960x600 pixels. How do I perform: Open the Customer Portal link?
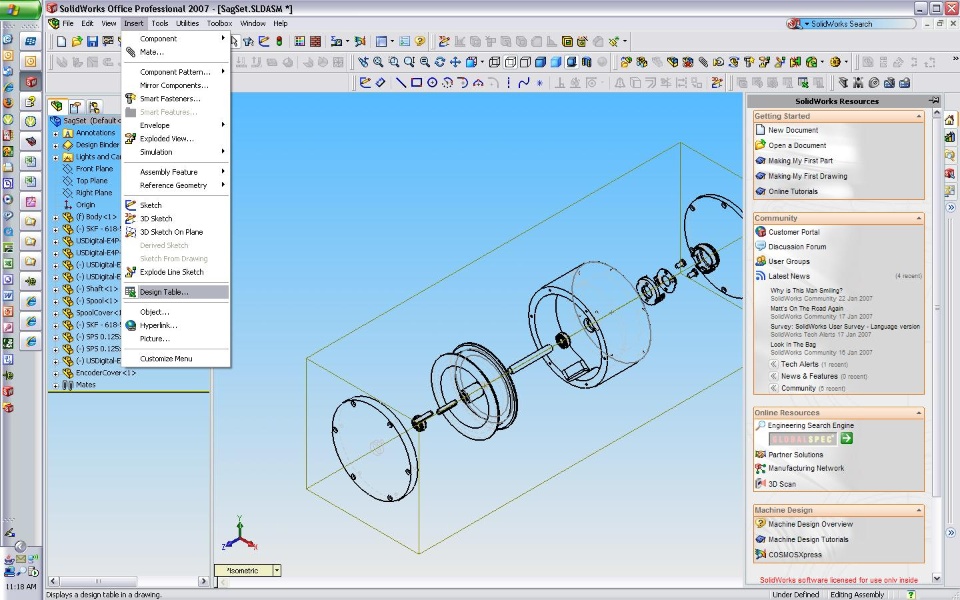point(793,232)
